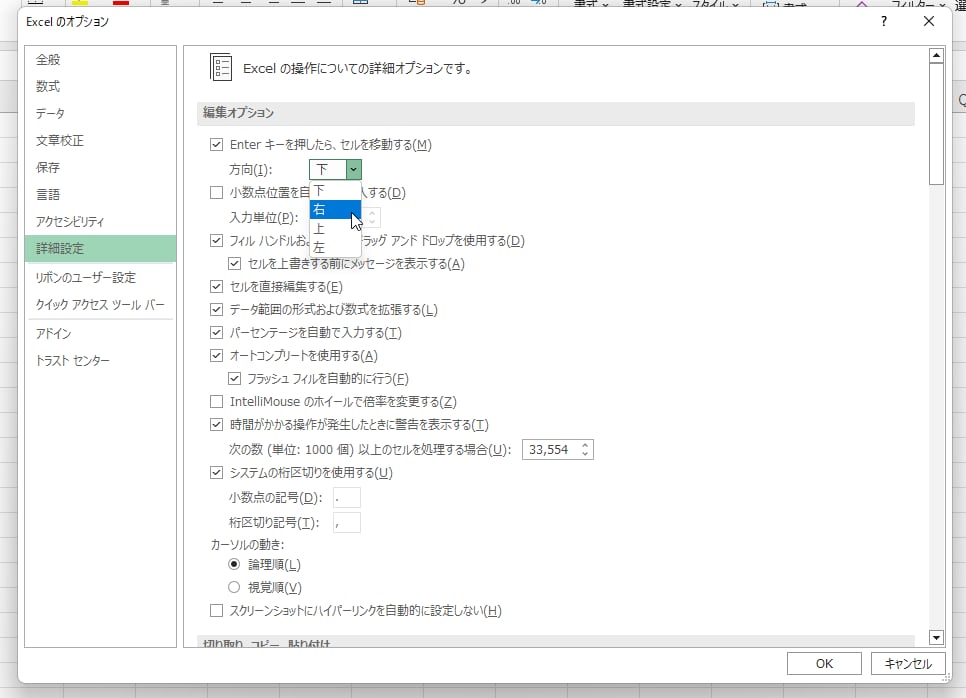Toggle the Enter キー move cell checkbox

tap(216, 145)
